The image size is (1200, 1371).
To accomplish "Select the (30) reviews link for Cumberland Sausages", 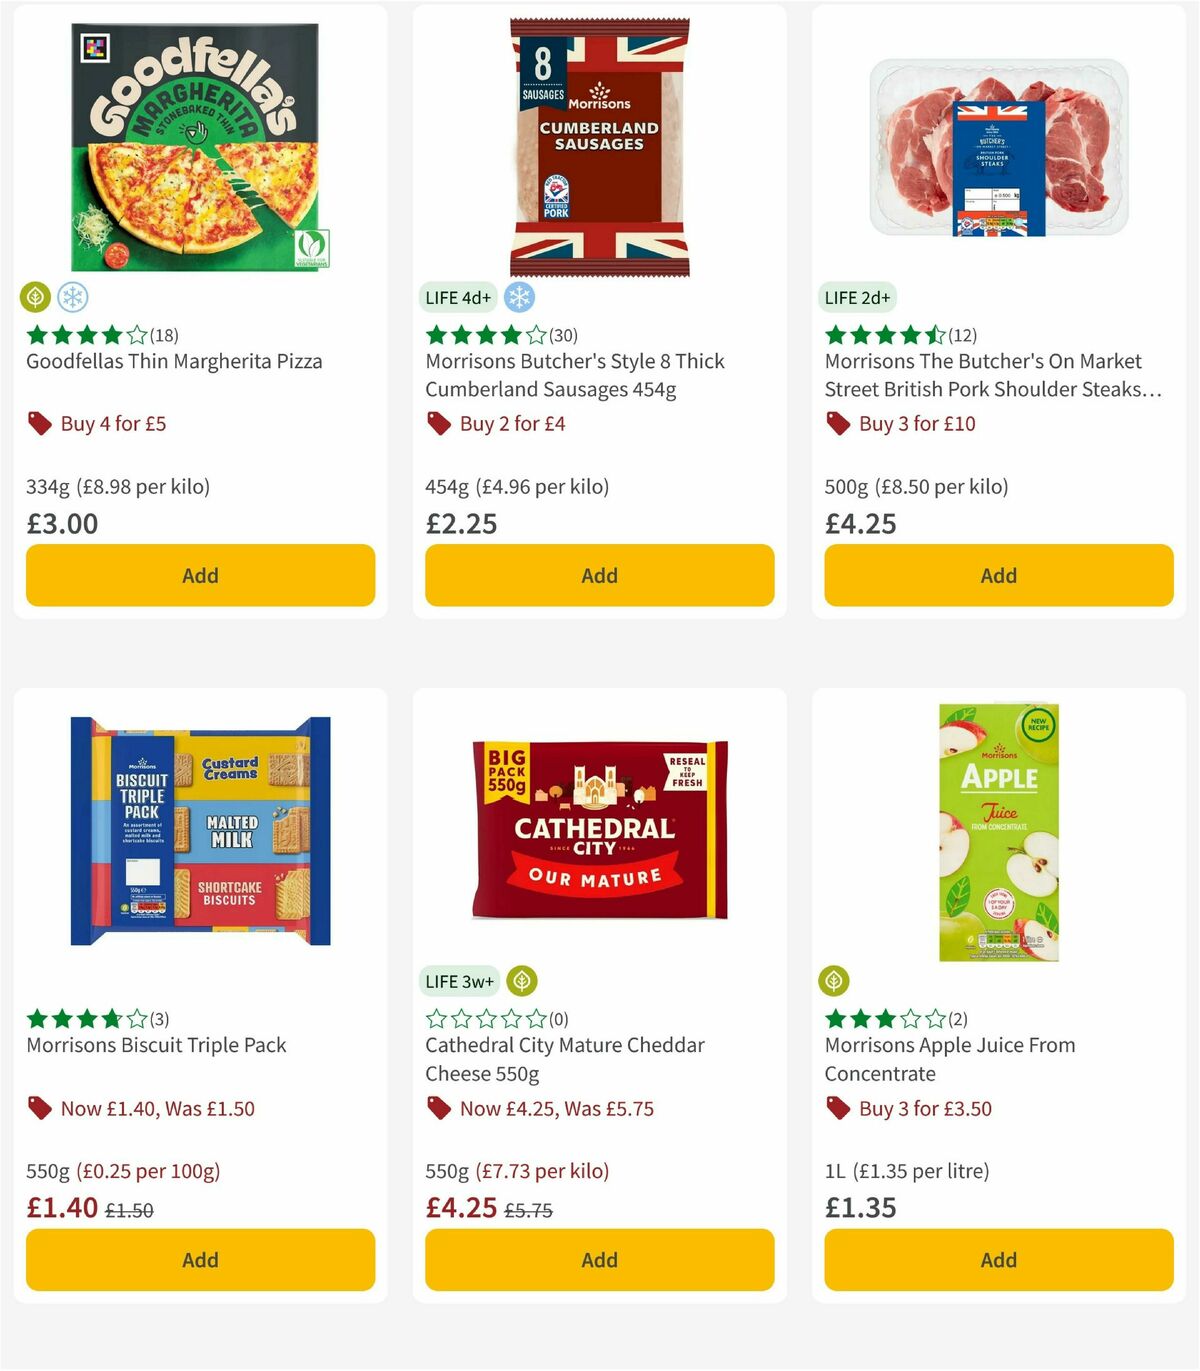I will pos(562,336).
